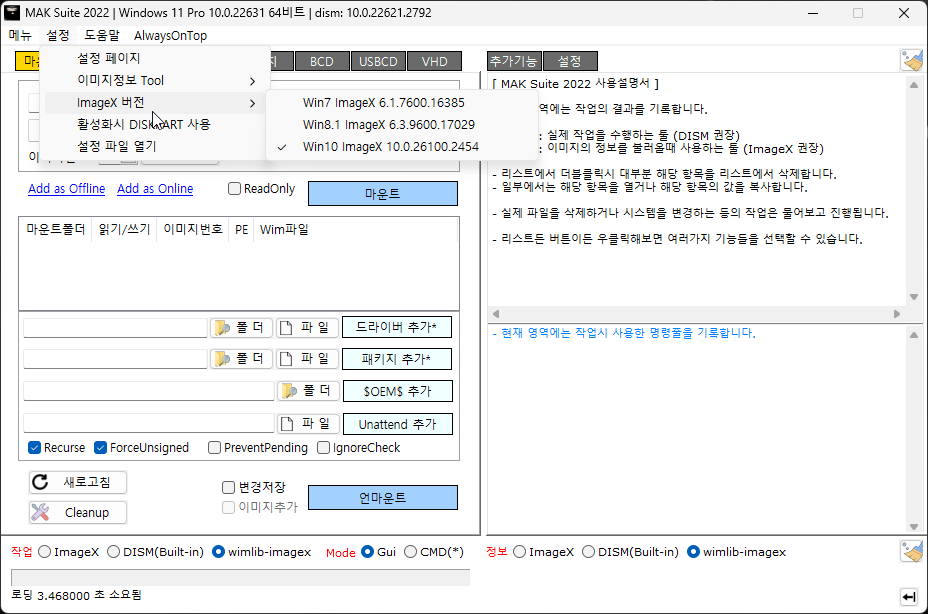Select Win8.1 ImageX 6.3.9600.17029
Screen dimensions: 928x614
tap(402, 125)
